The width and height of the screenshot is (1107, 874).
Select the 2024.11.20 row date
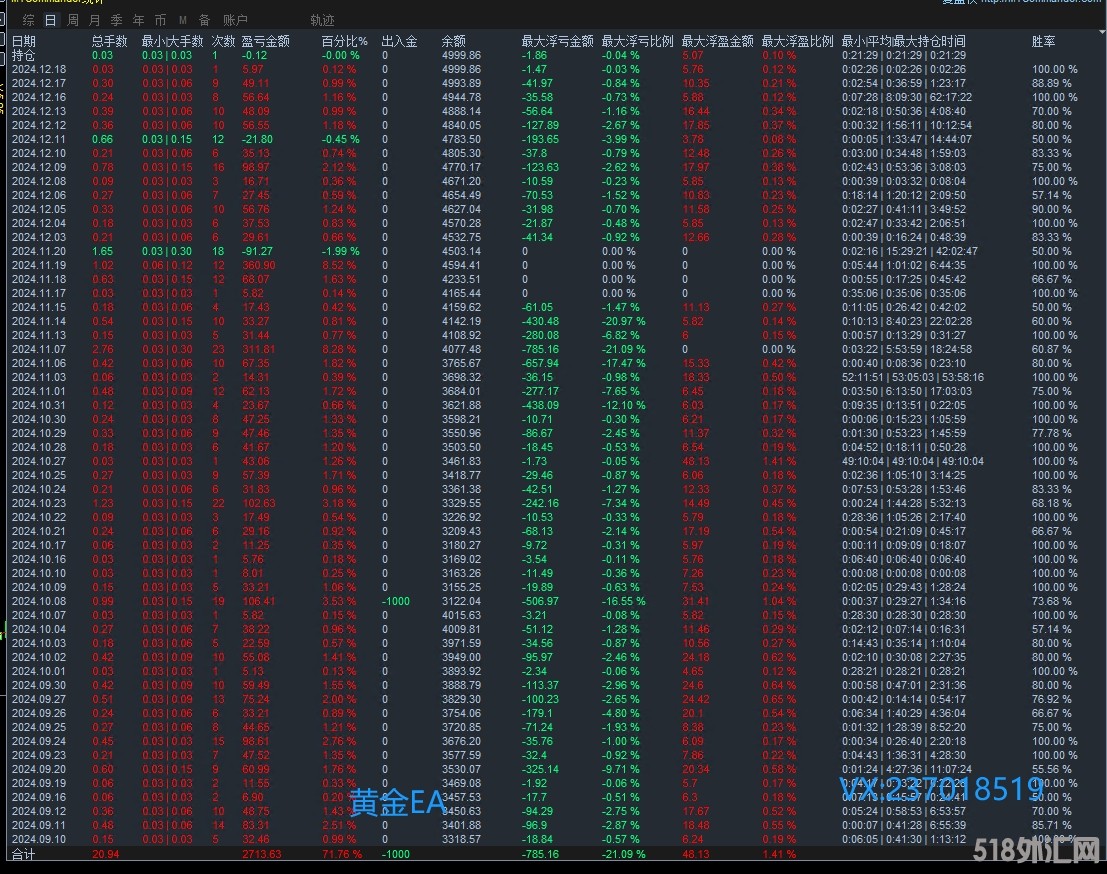[x=38, y=251]
